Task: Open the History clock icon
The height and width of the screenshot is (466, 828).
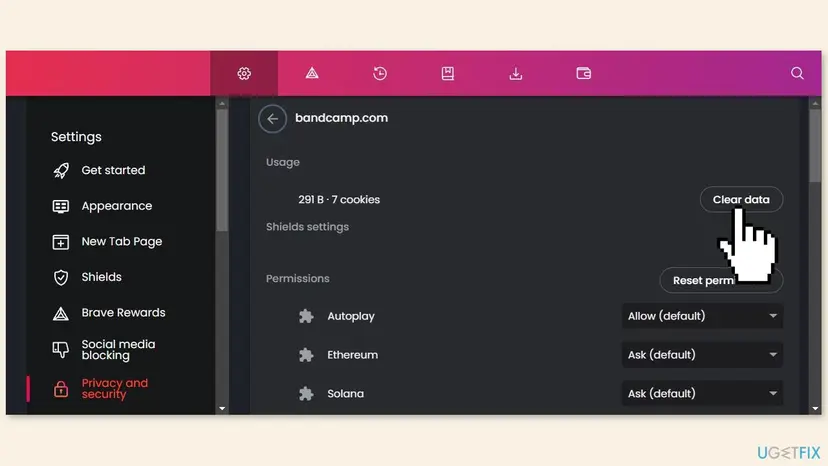Action: (380, 73)
